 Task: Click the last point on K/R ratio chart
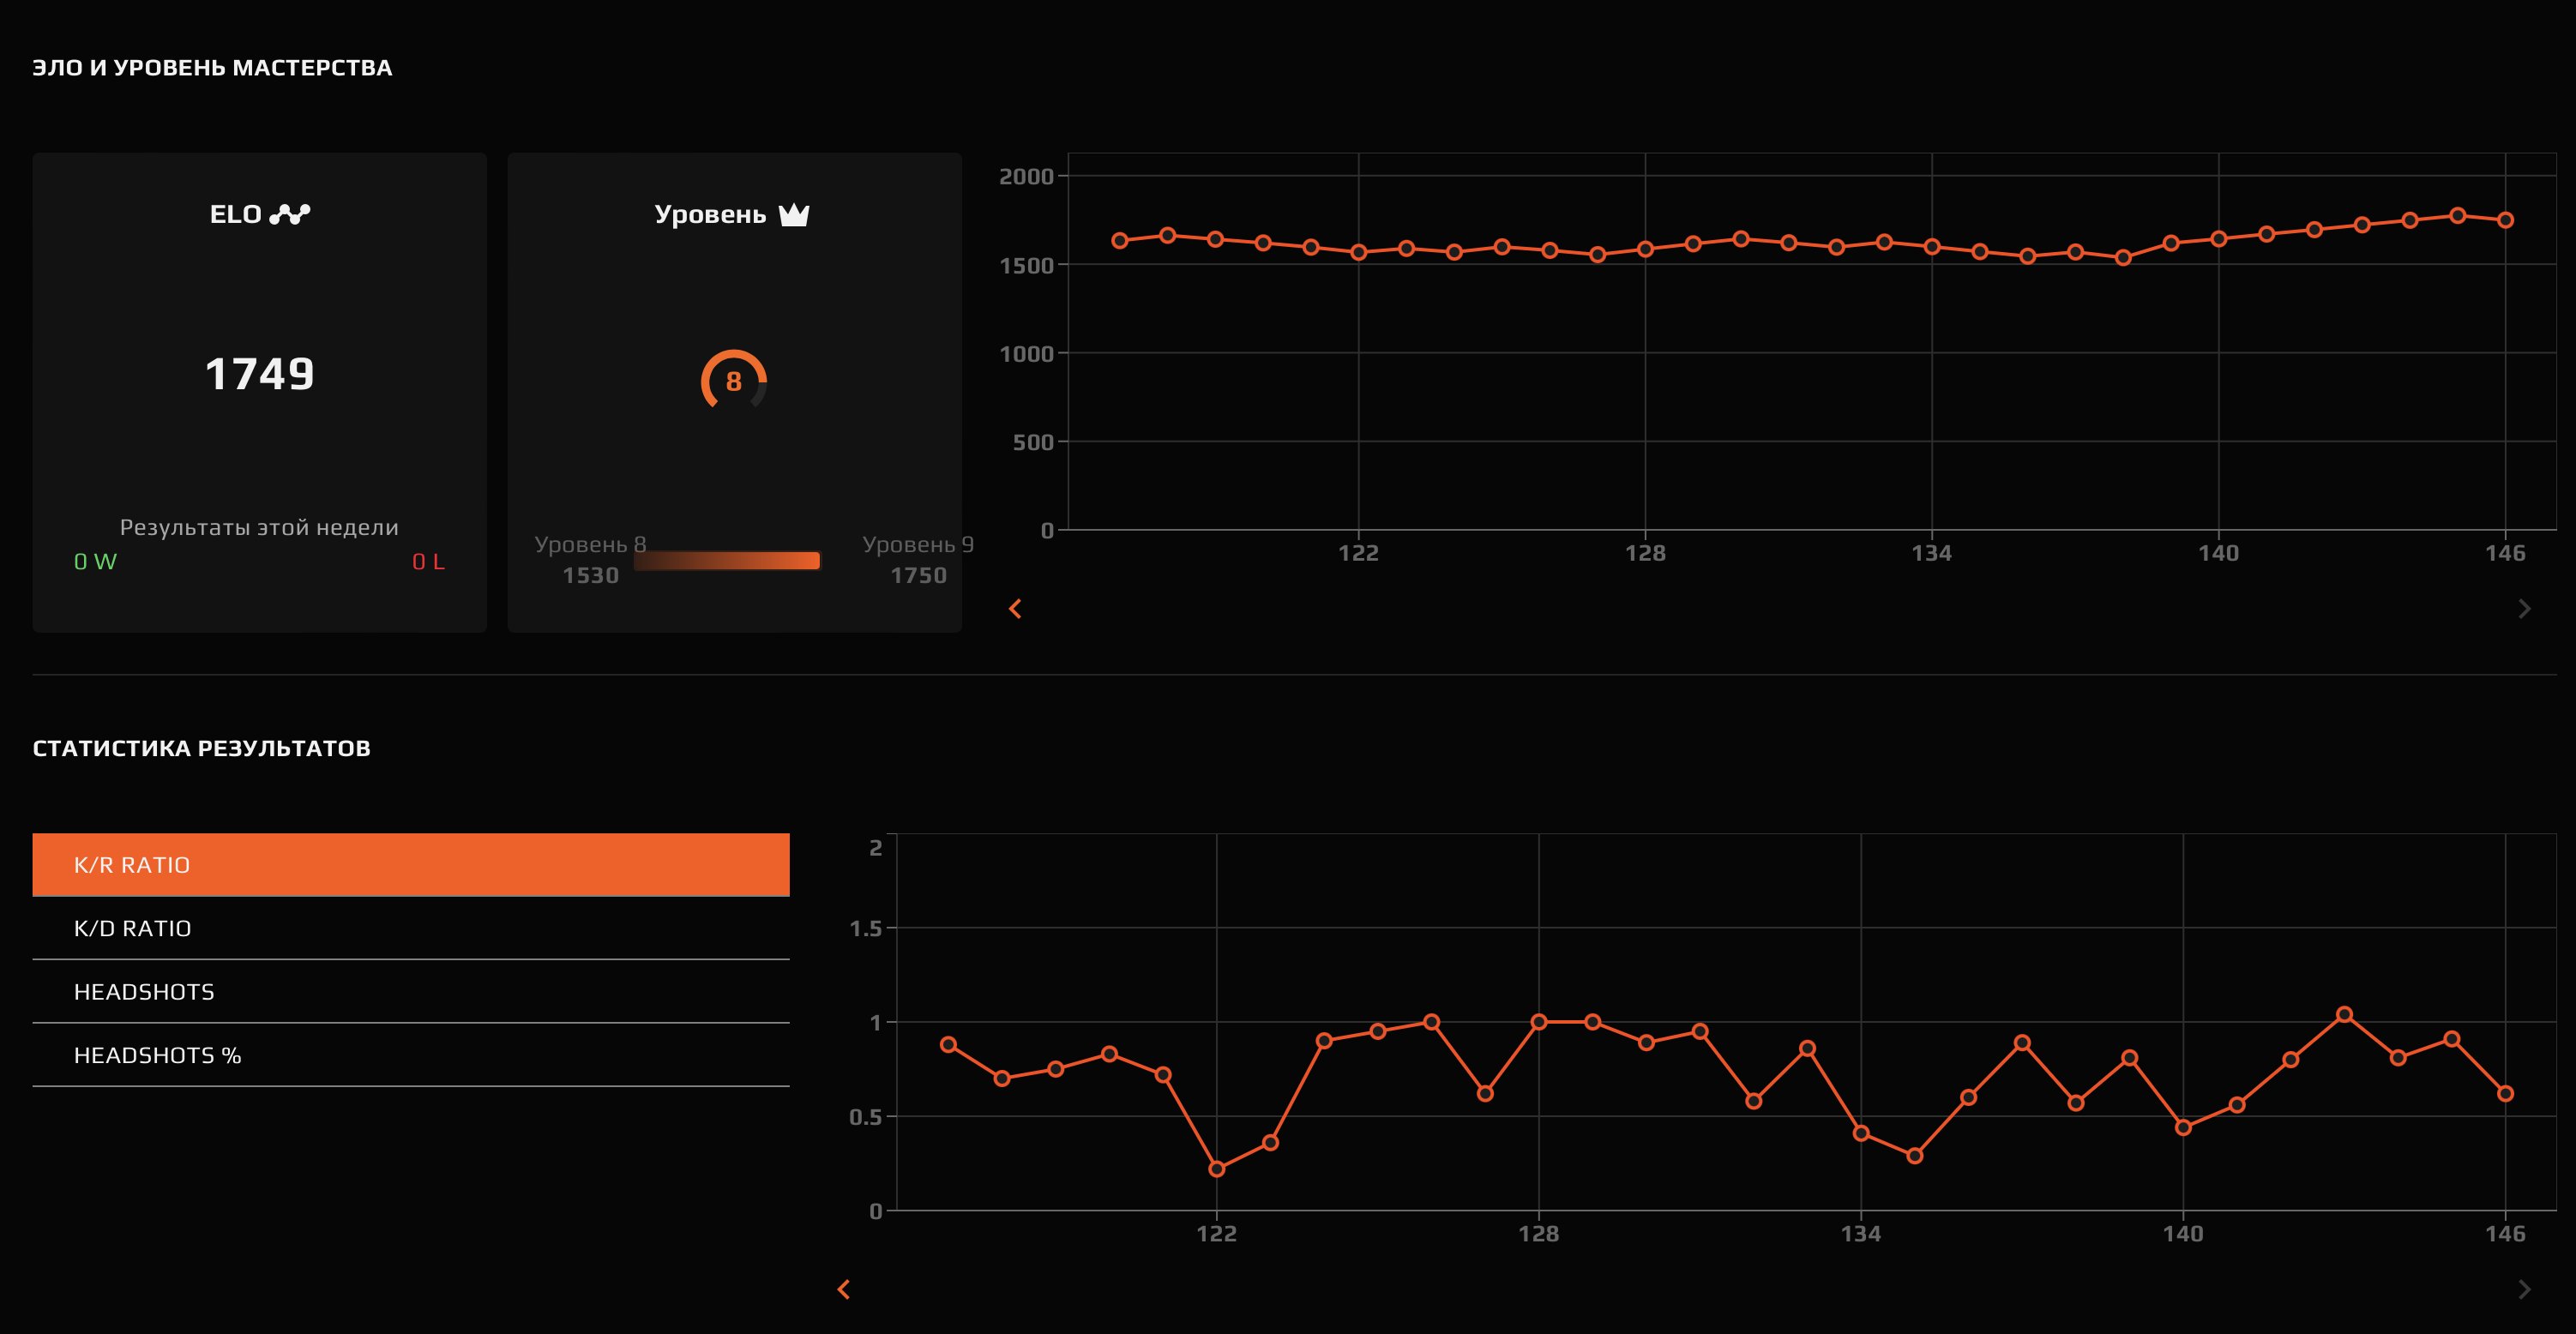click(x=2505, y=1093)
